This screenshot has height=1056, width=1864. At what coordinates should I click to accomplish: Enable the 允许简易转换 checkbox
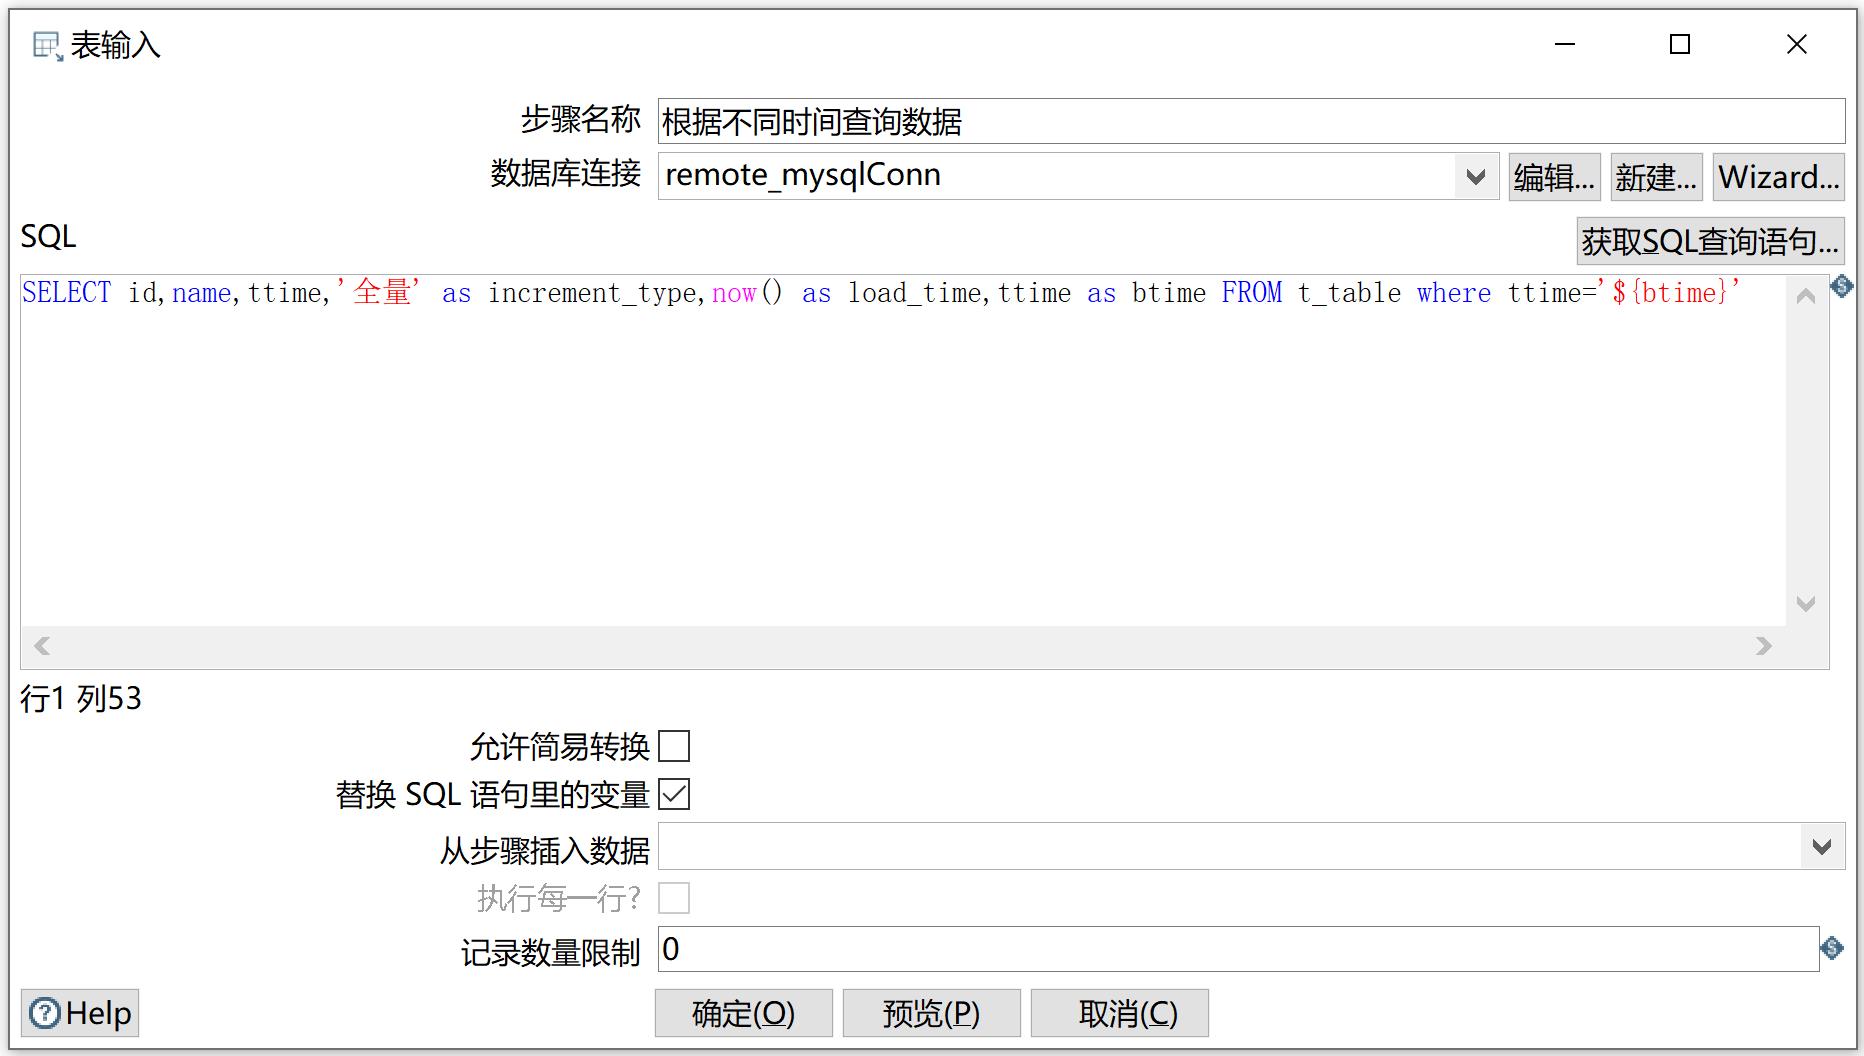(674, 746)
